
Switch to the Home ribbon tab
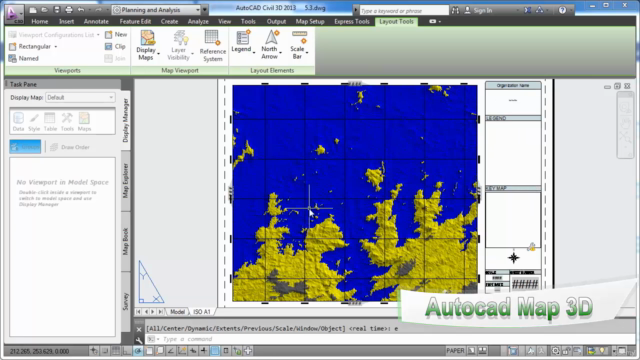(40, 21)
